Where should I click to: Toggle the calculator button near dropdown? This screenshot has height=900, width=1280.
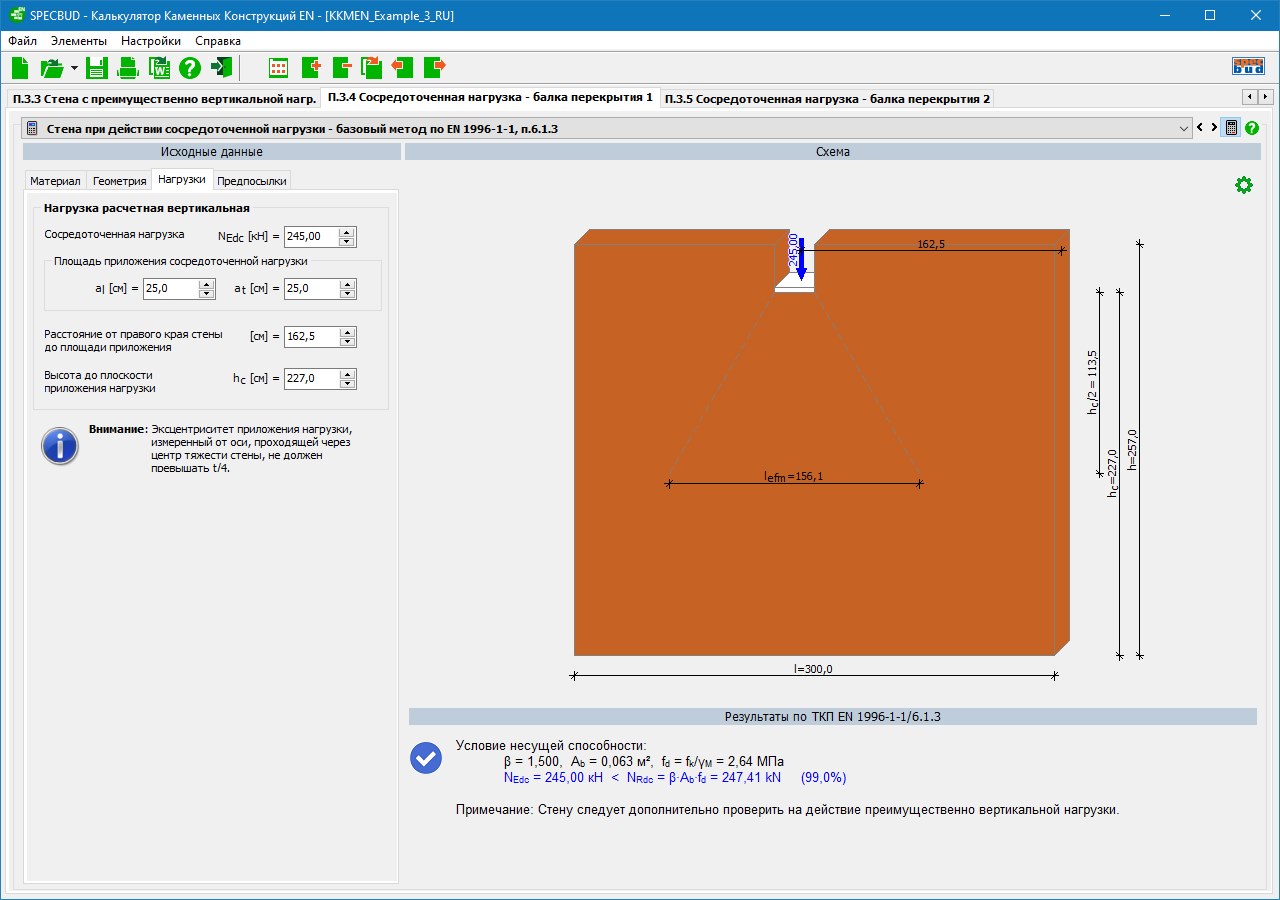pos(1231,128)
